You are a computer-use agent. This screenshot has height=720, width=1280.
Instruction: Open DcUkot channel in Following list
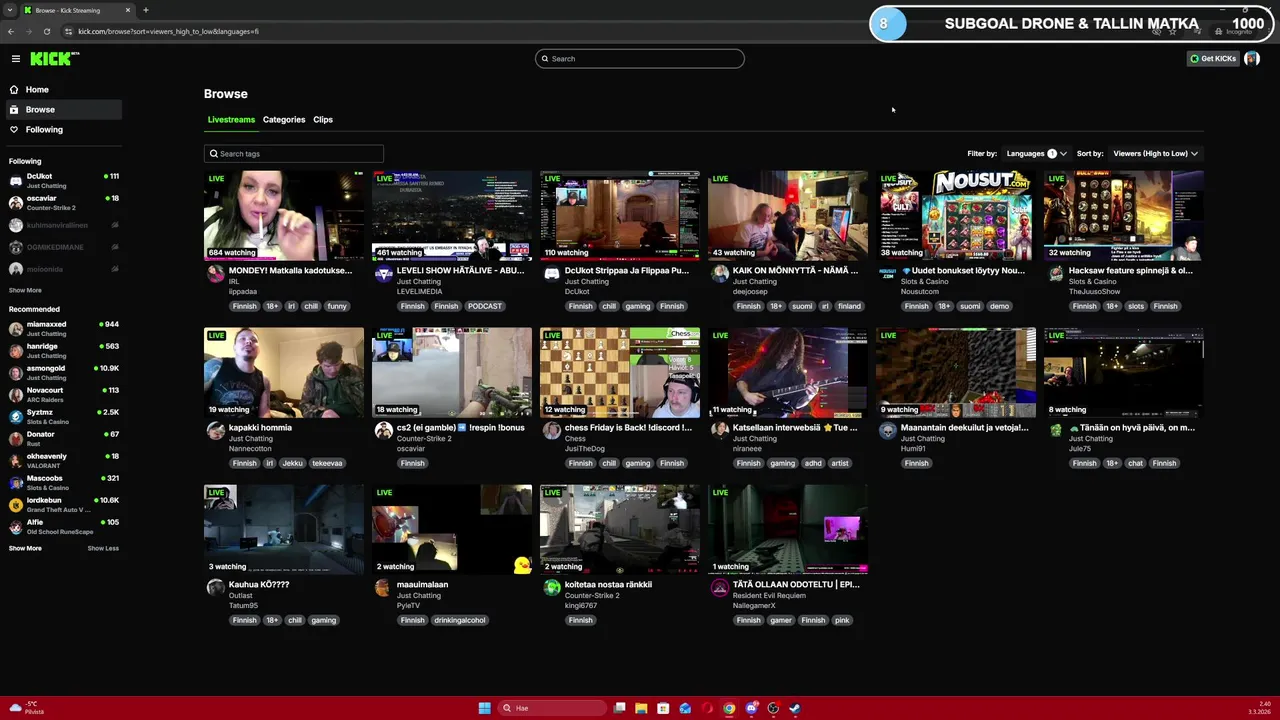(x=62, y=180)
